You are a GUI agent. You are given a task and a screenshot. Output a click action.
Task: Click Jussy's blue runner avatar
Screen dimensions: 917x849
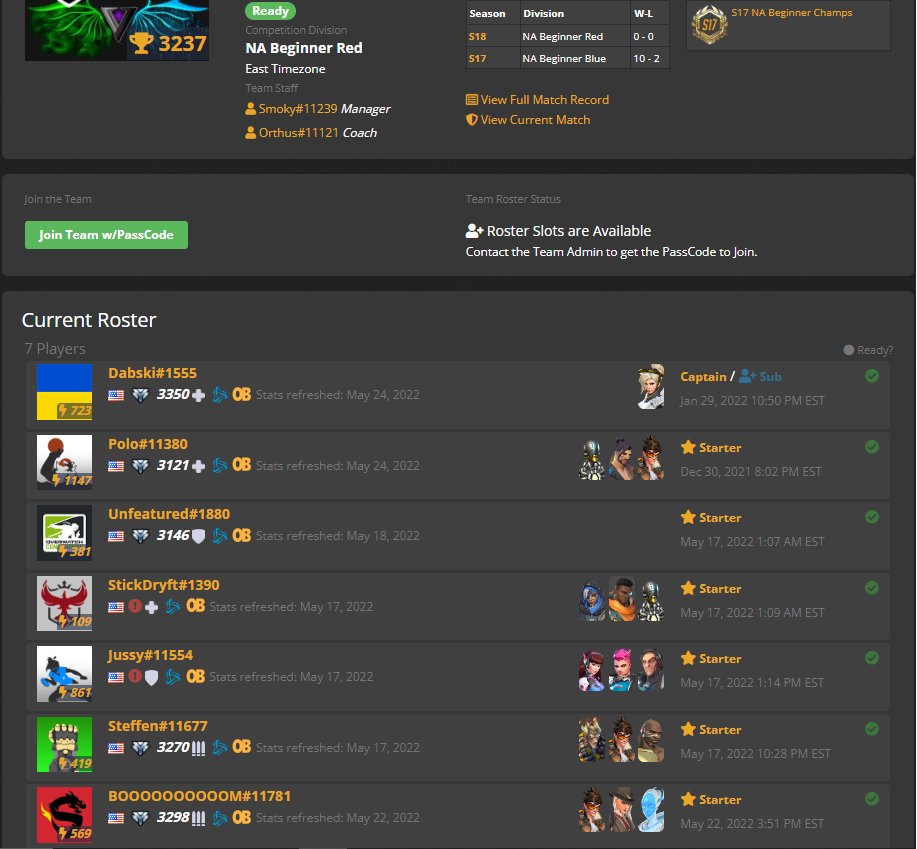coord(64,674)
